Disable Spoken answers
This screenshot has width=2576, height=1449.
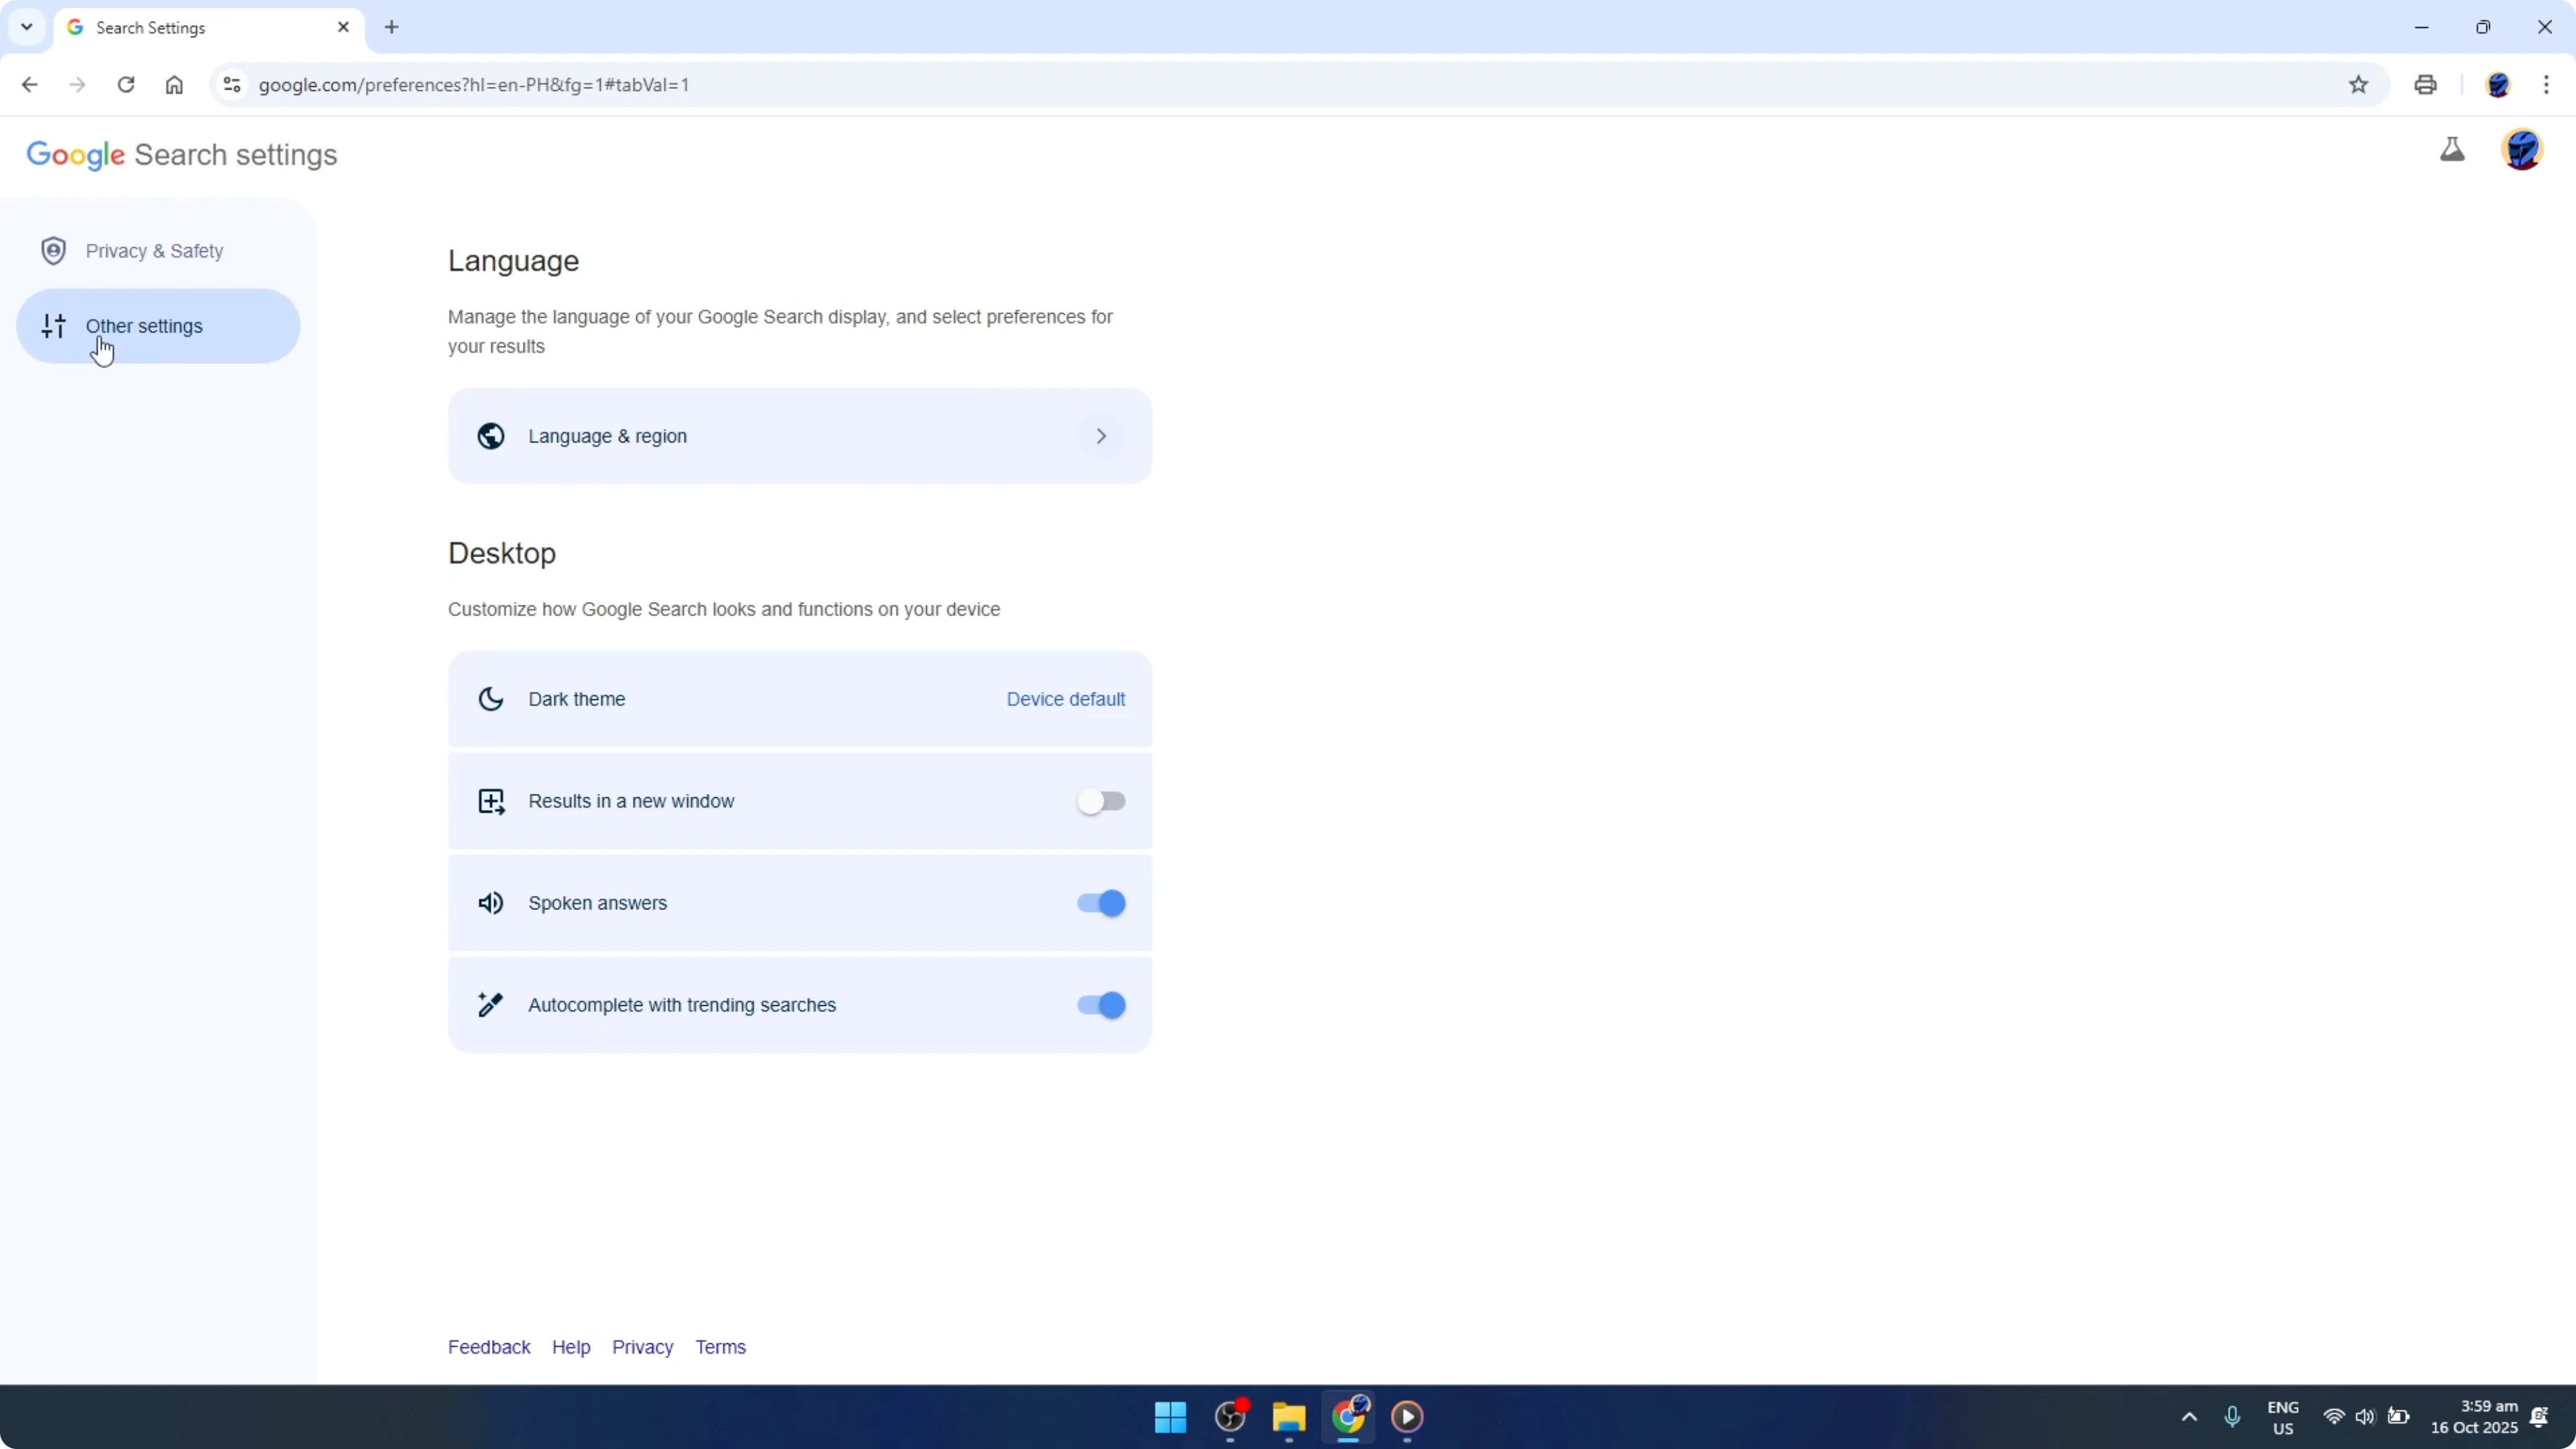click(x=1100, y=902)
